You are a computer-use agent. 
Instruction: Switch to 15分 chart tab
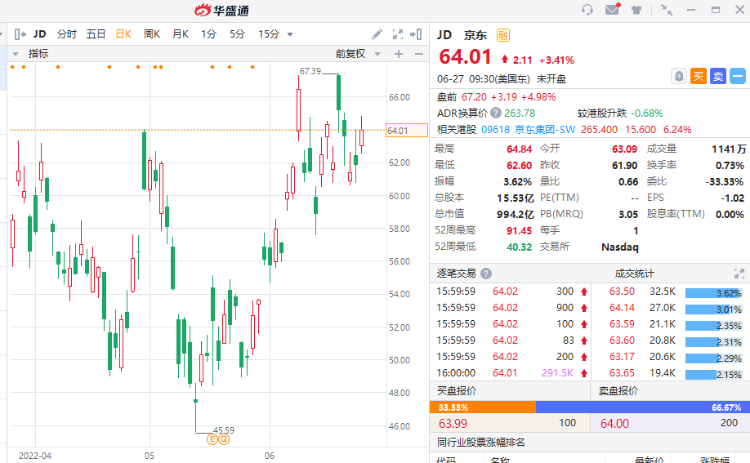pyautogui.click(x=268, y=34)
